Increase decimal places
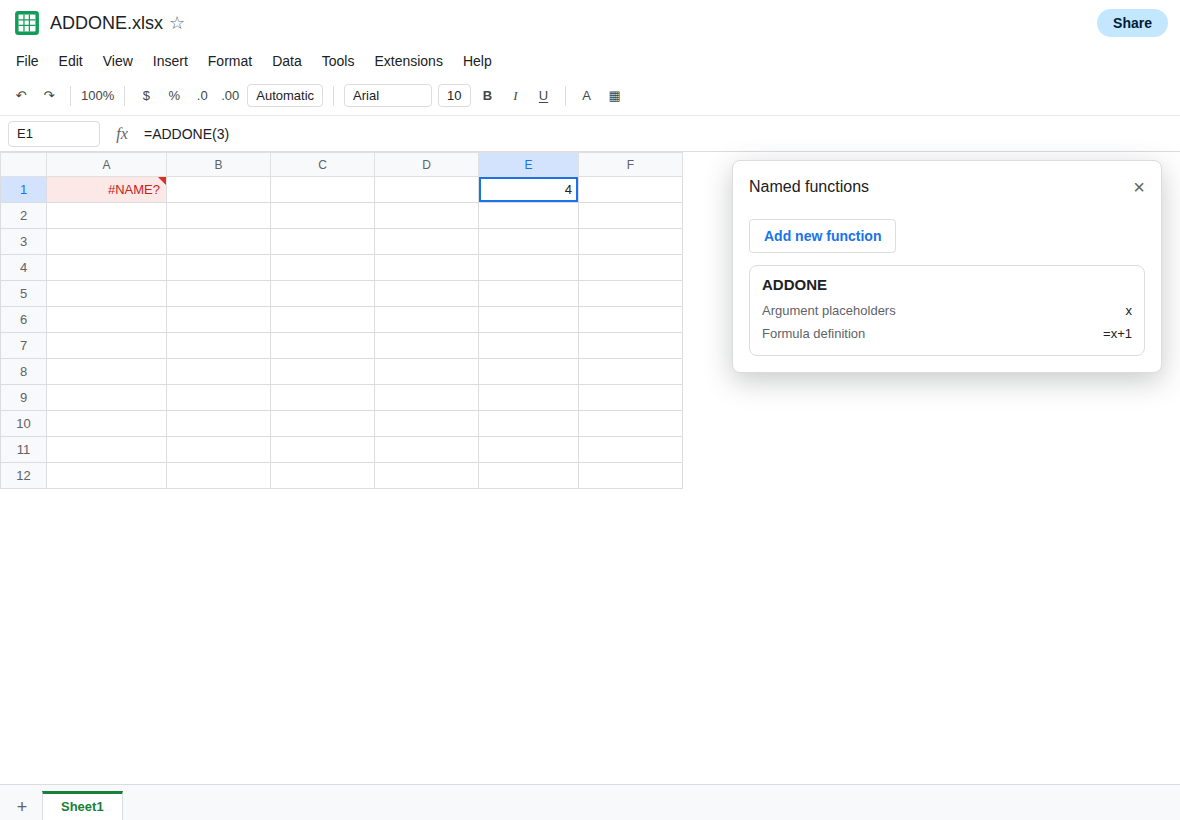 (230, 96)
